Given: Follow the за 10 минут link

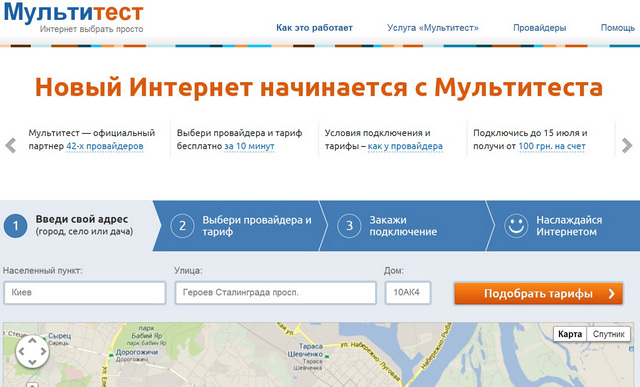Looking at the screenshot, I should click(x=249, y=146).
